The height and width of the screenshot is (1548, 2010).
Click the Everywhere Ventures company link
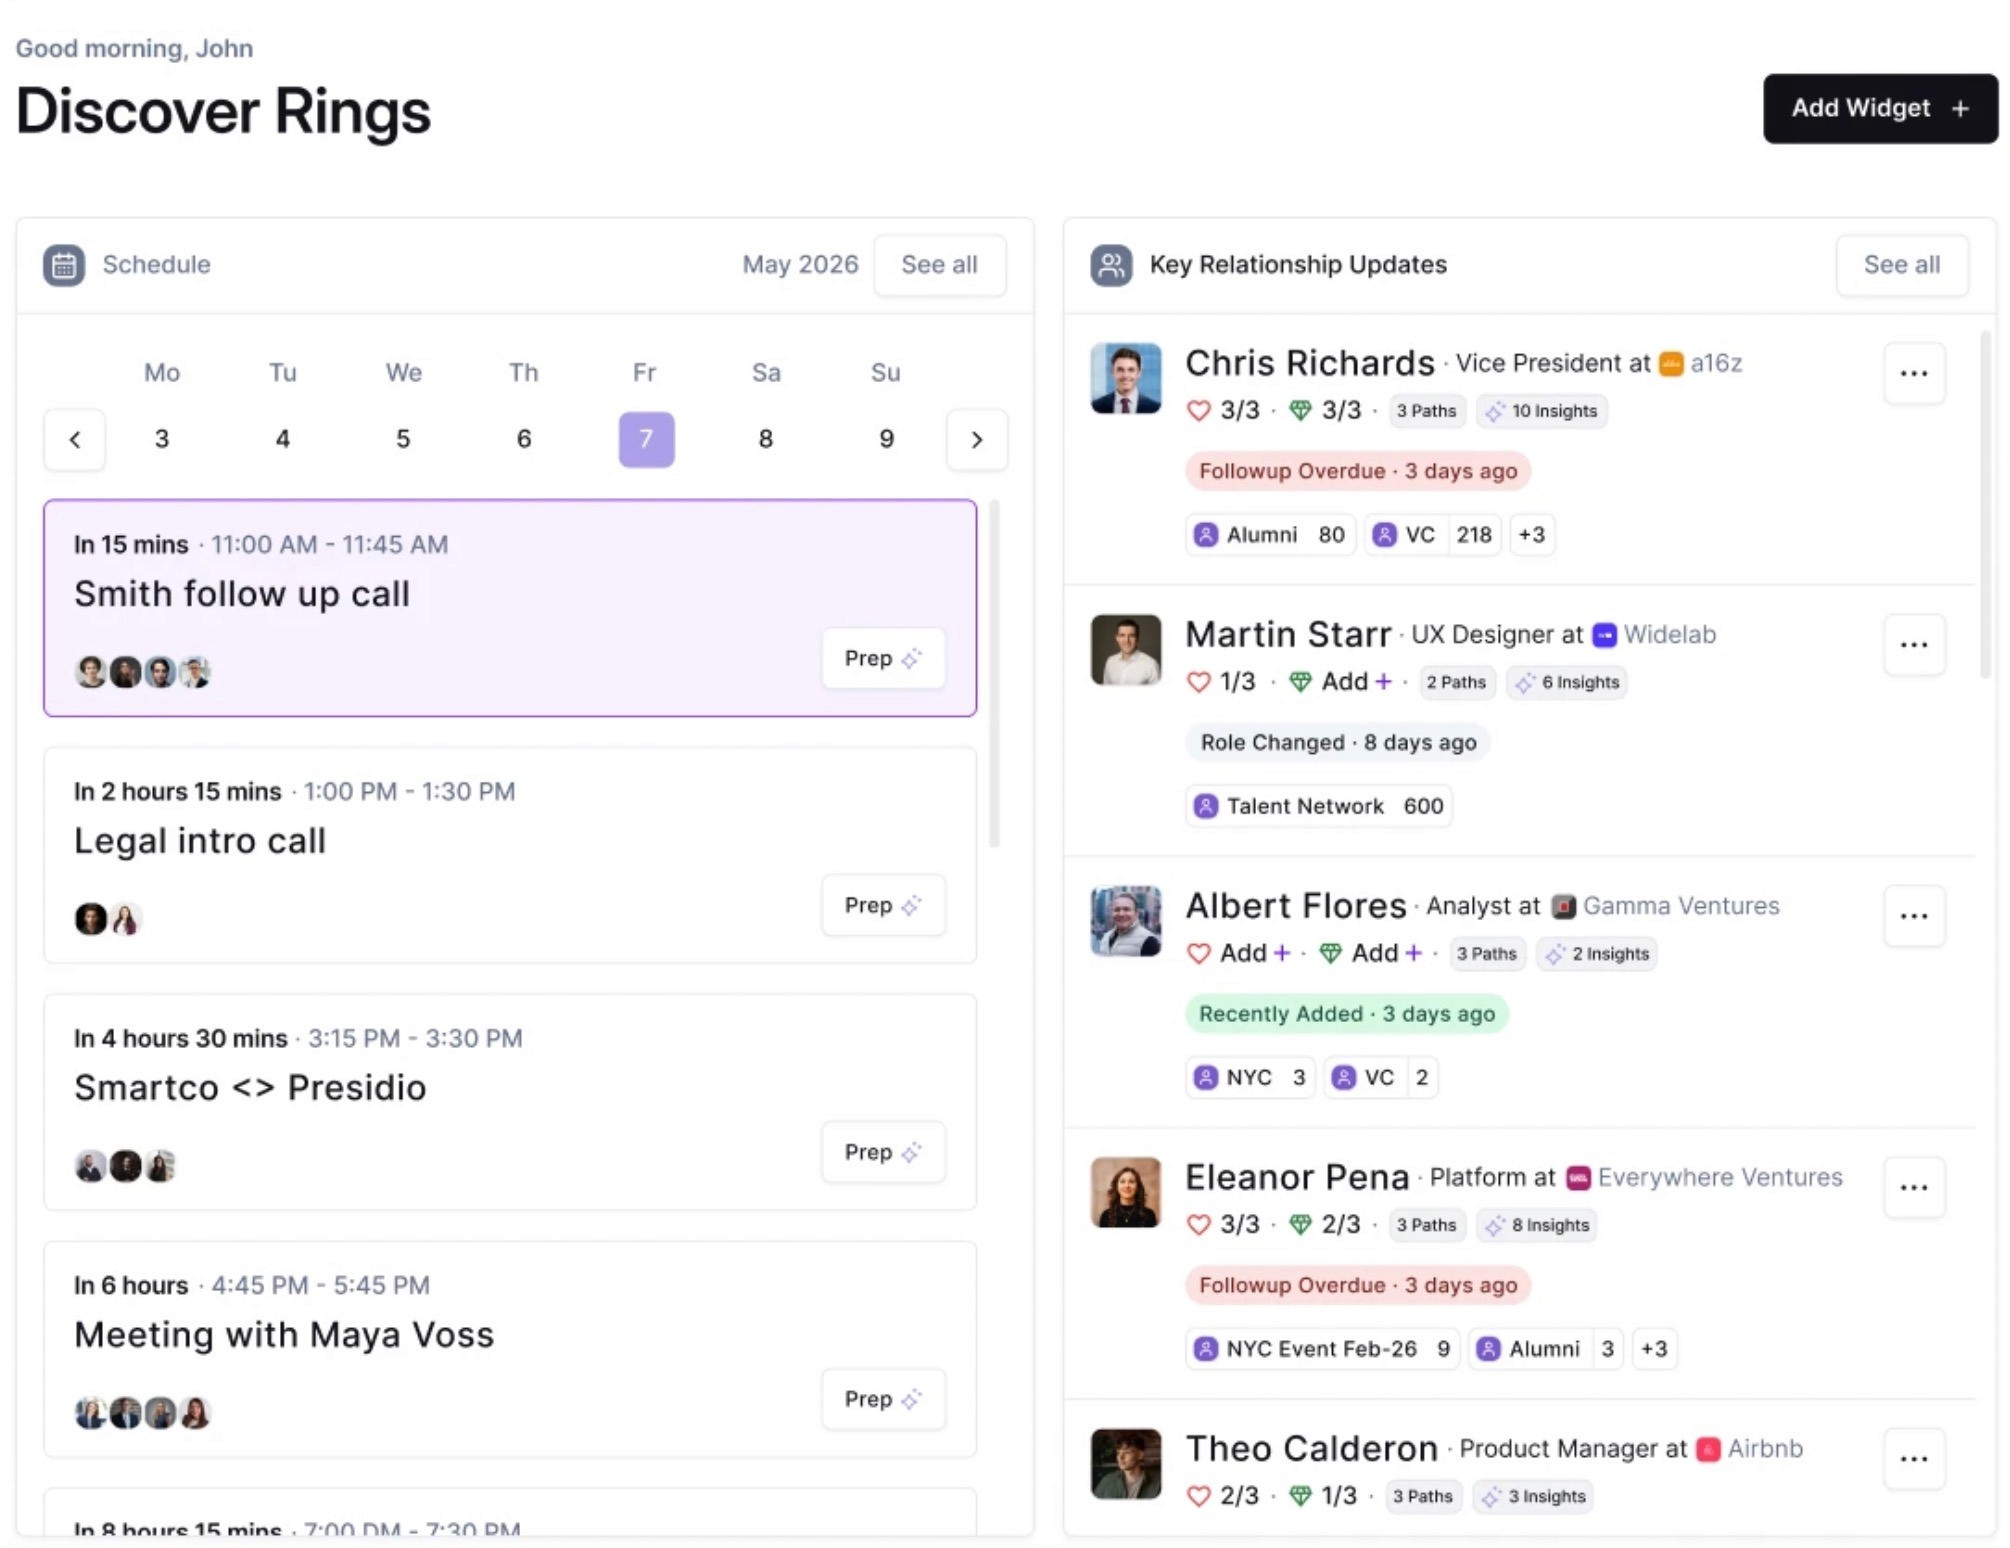click(1704, 1177)
